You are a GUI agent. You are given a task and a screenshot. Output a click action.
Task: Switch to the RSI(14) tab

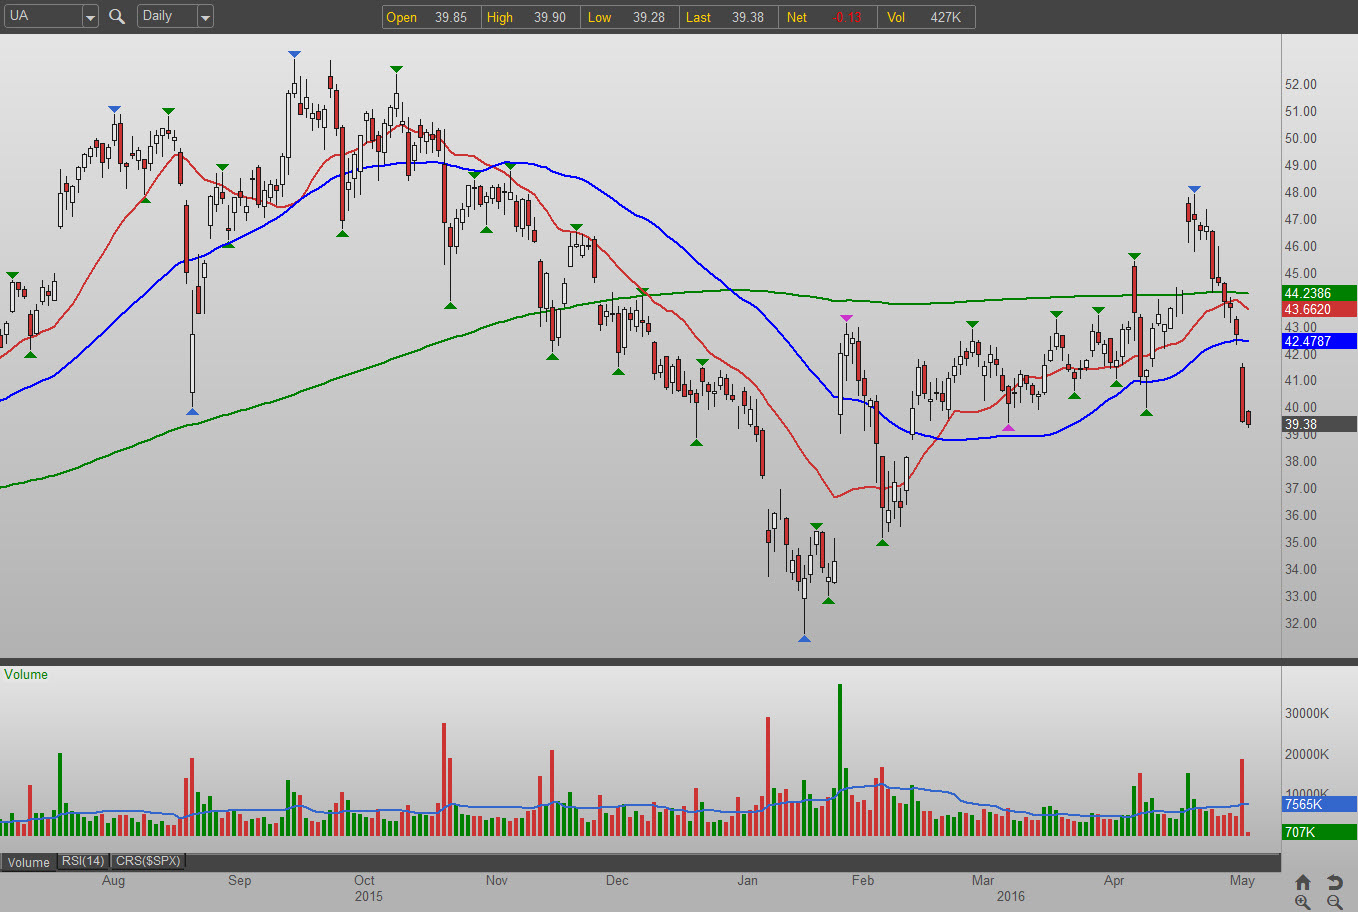click(83, 861)
